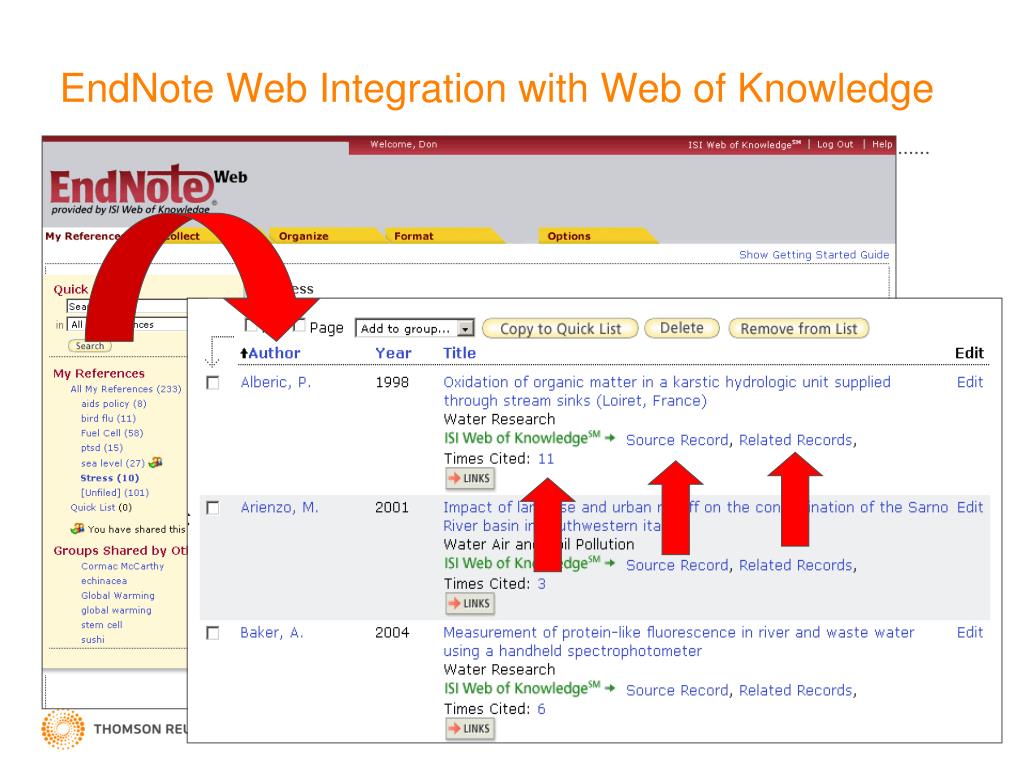Viewport: 1024px width, 768px height.
Task: Open author Alberic, P. link
Action: pos(275,383)
